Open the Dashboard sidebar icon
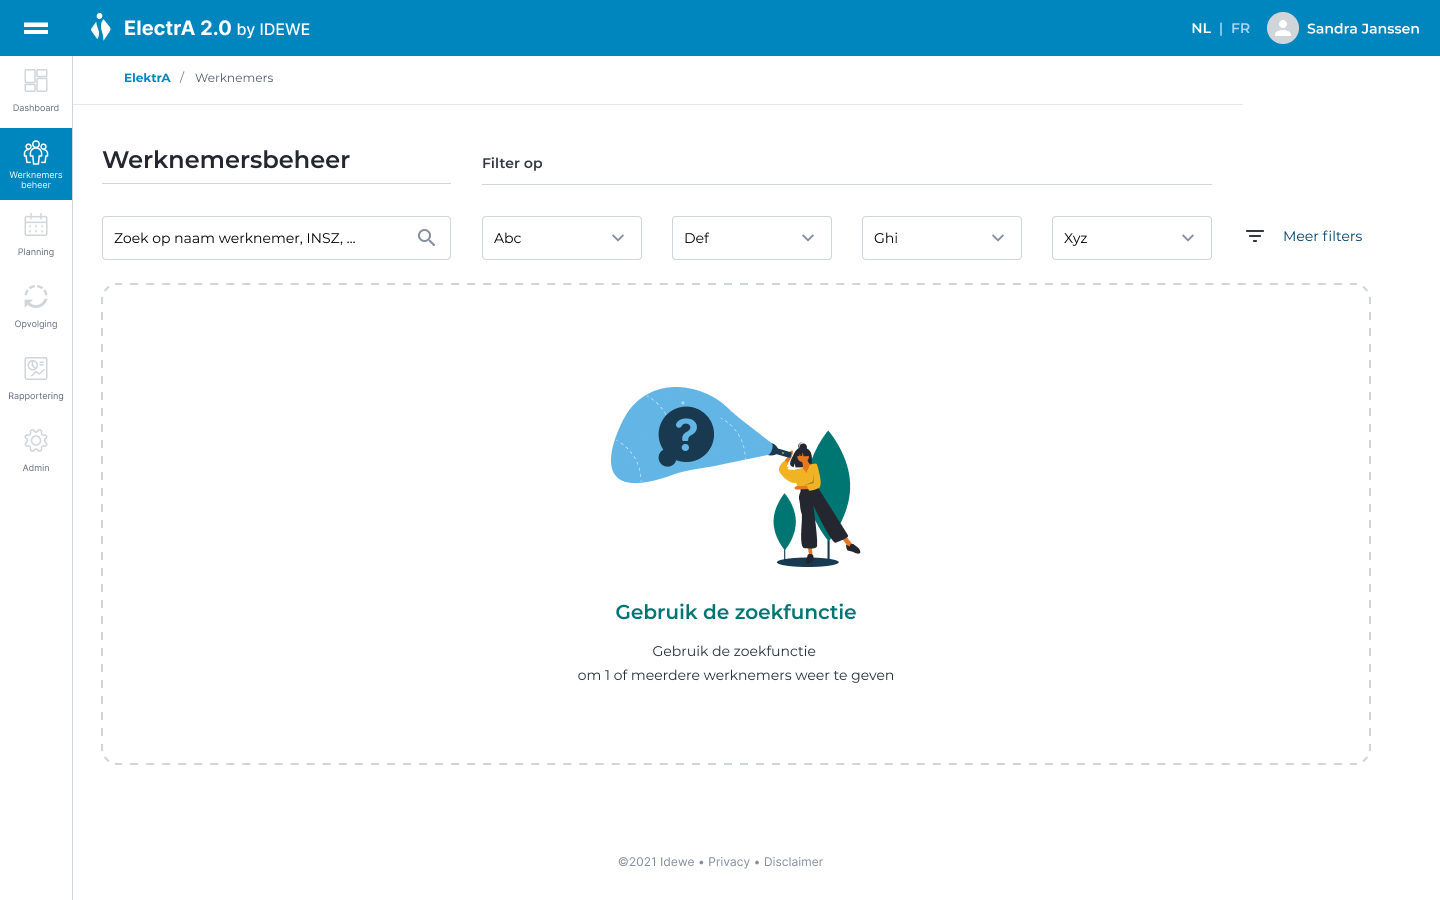The width and height of the screenshot is (1440, 900). pyautogui.click(x=36, y=80)
